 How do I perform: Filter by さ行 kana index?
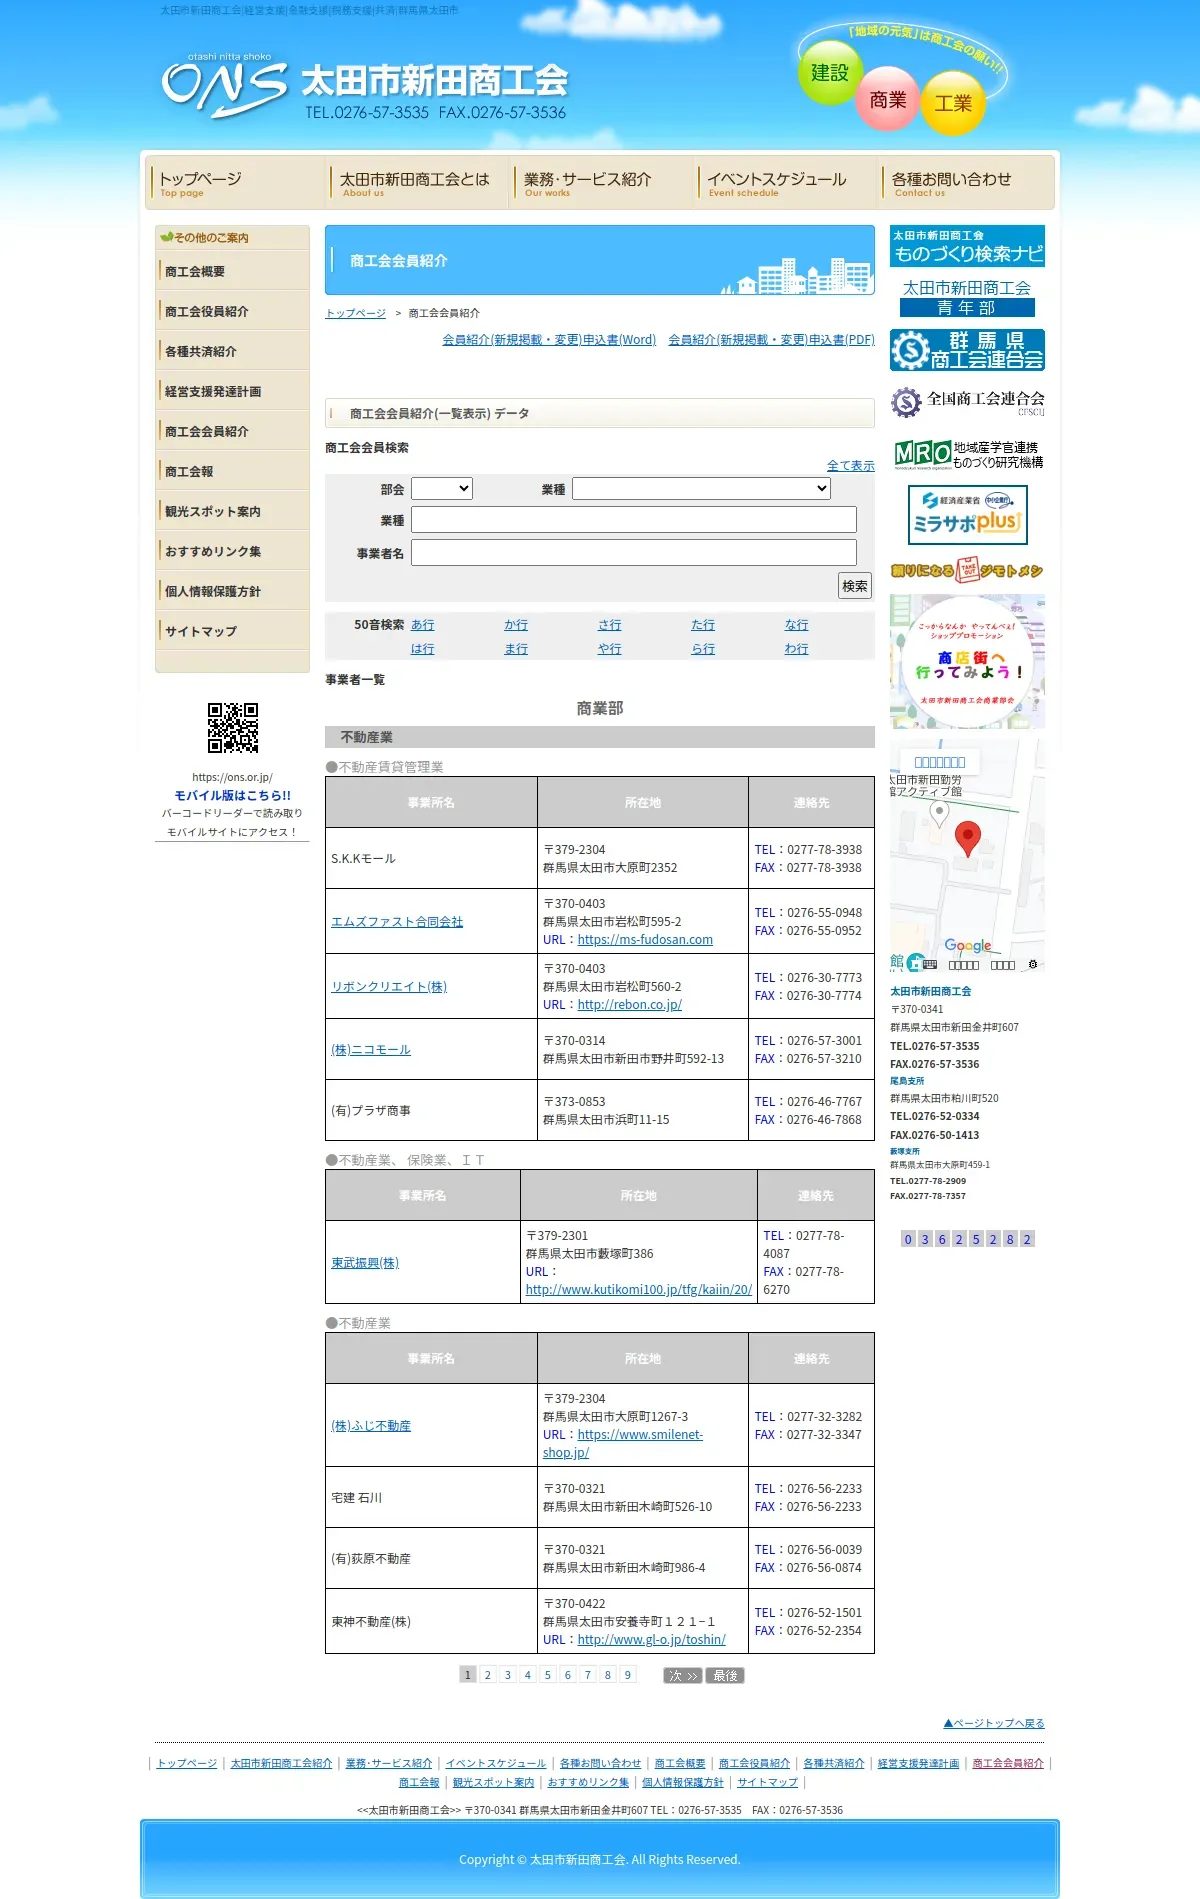pyautogui.click(x=610, y=625)
